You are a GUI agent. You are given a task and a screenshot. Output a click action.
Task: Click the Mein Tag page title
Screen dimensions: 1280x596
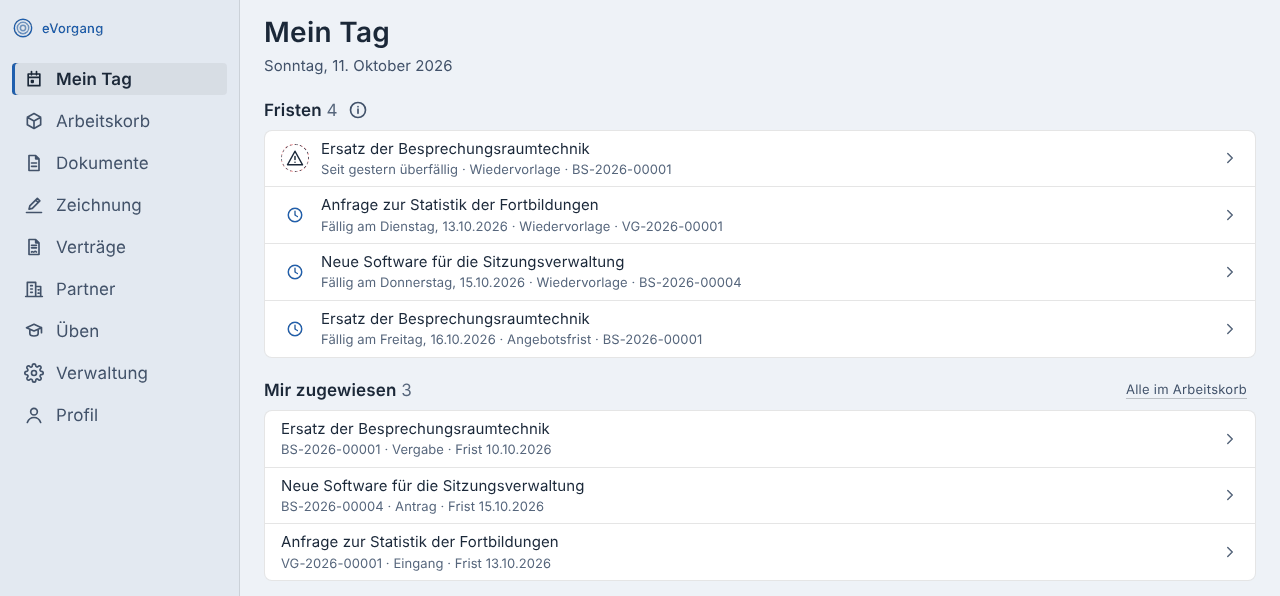tap(327, 32)
